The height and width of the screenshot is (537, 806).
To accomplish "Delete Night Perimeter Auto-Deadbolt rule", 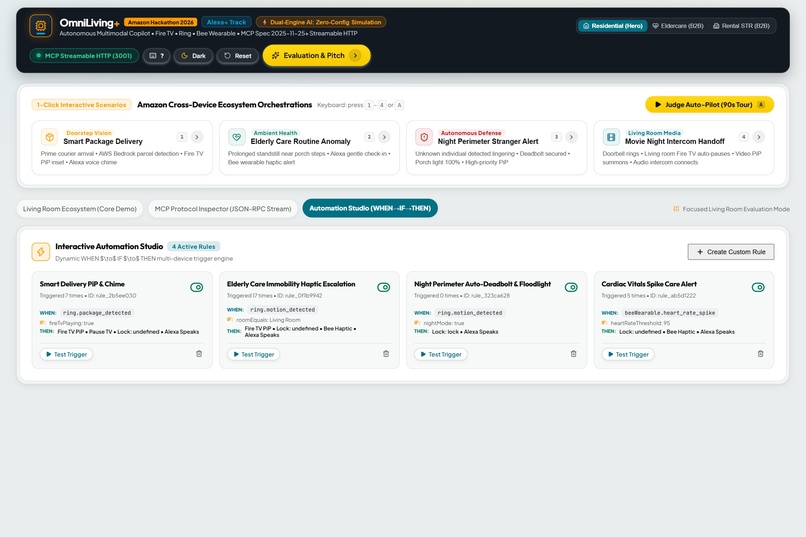I will (x=573, y=354).
